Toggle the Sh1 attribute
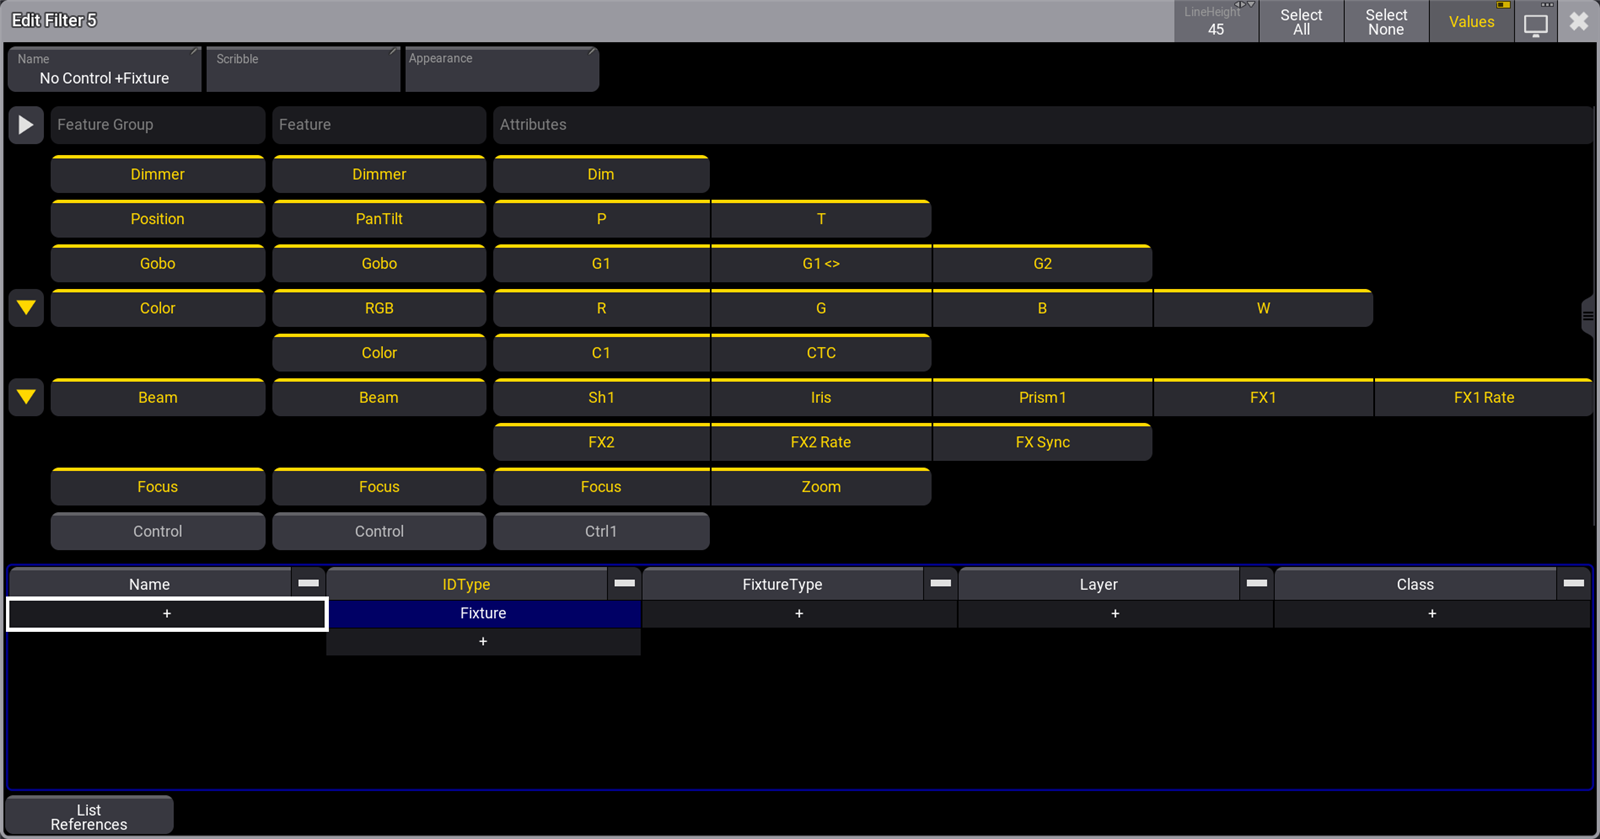 point(601,397)
